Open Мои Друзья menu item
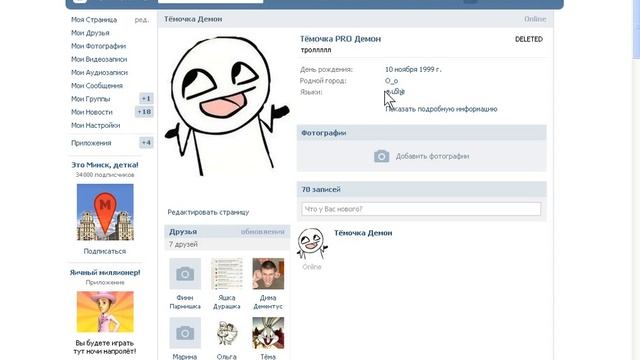640x360 pixels. (x=90, y=33)
